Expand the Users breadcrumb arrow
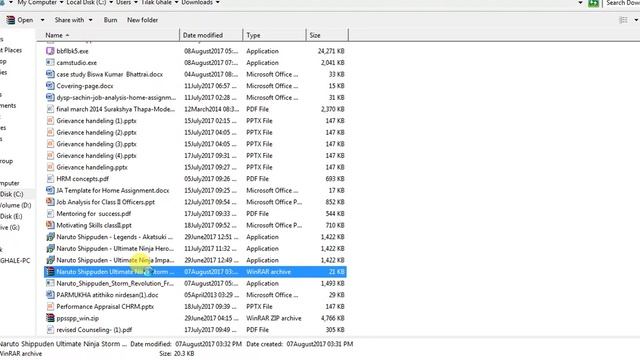 (136, 2)
